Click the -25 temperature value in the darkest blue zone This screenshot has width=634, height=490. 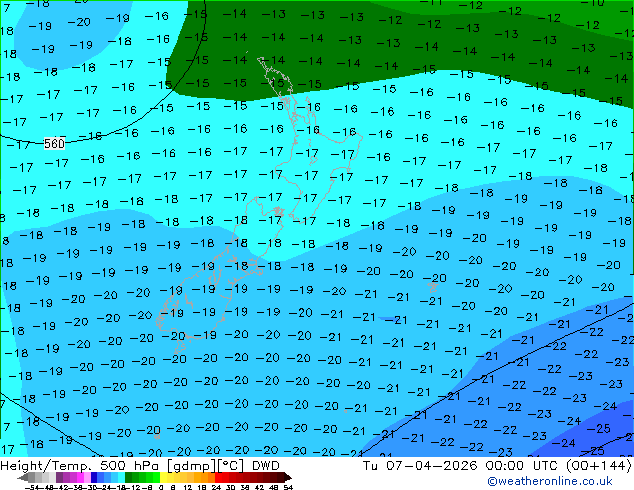[x=600, y=428]
